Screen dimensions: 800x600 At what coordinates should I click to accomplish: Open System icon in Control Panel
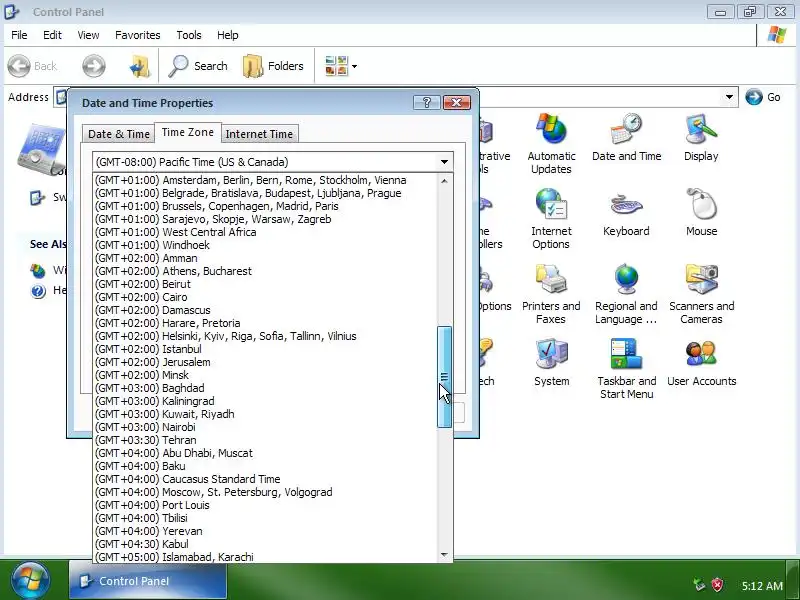(552, 362)
